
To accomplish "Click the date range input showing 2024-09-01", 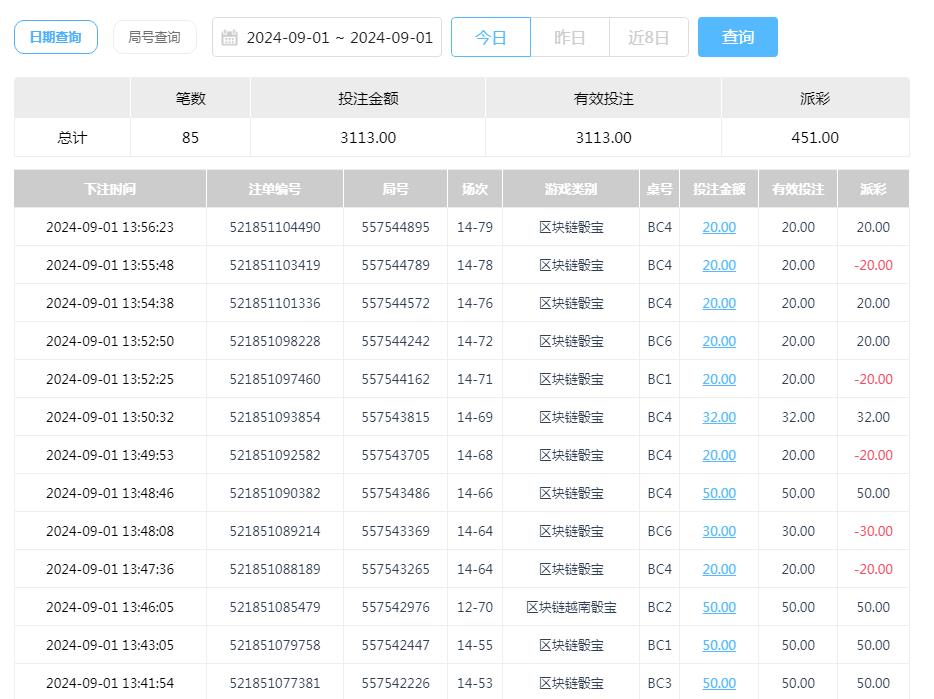I will click(x=330, y=37).
